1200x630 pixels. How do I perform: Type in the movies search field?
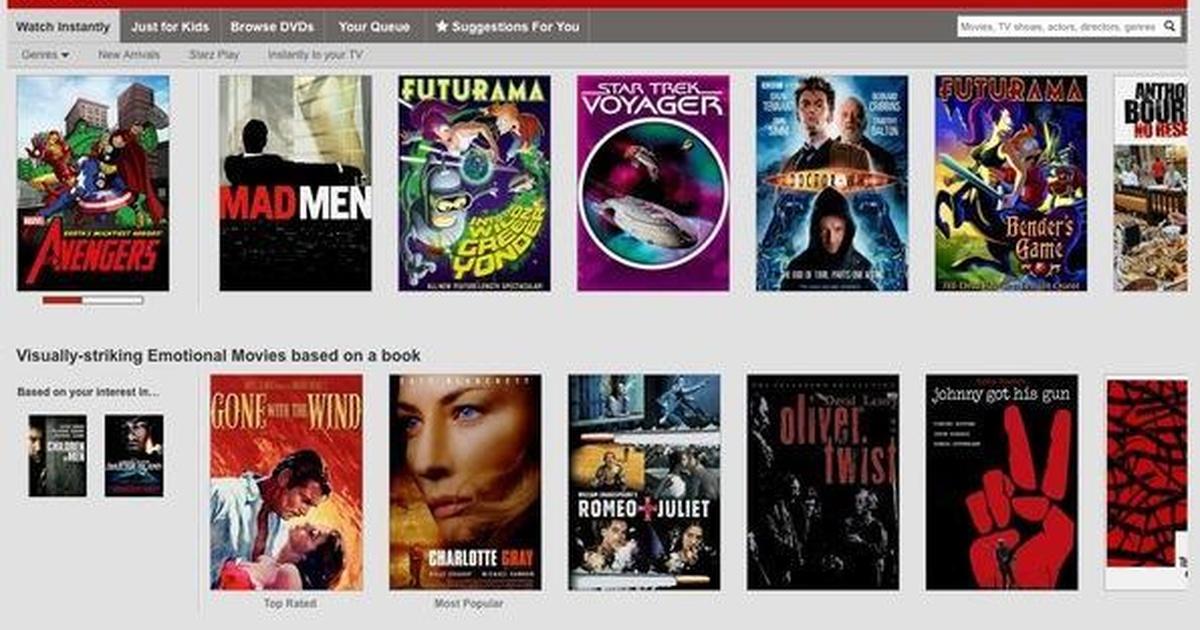coord(1058,27)
